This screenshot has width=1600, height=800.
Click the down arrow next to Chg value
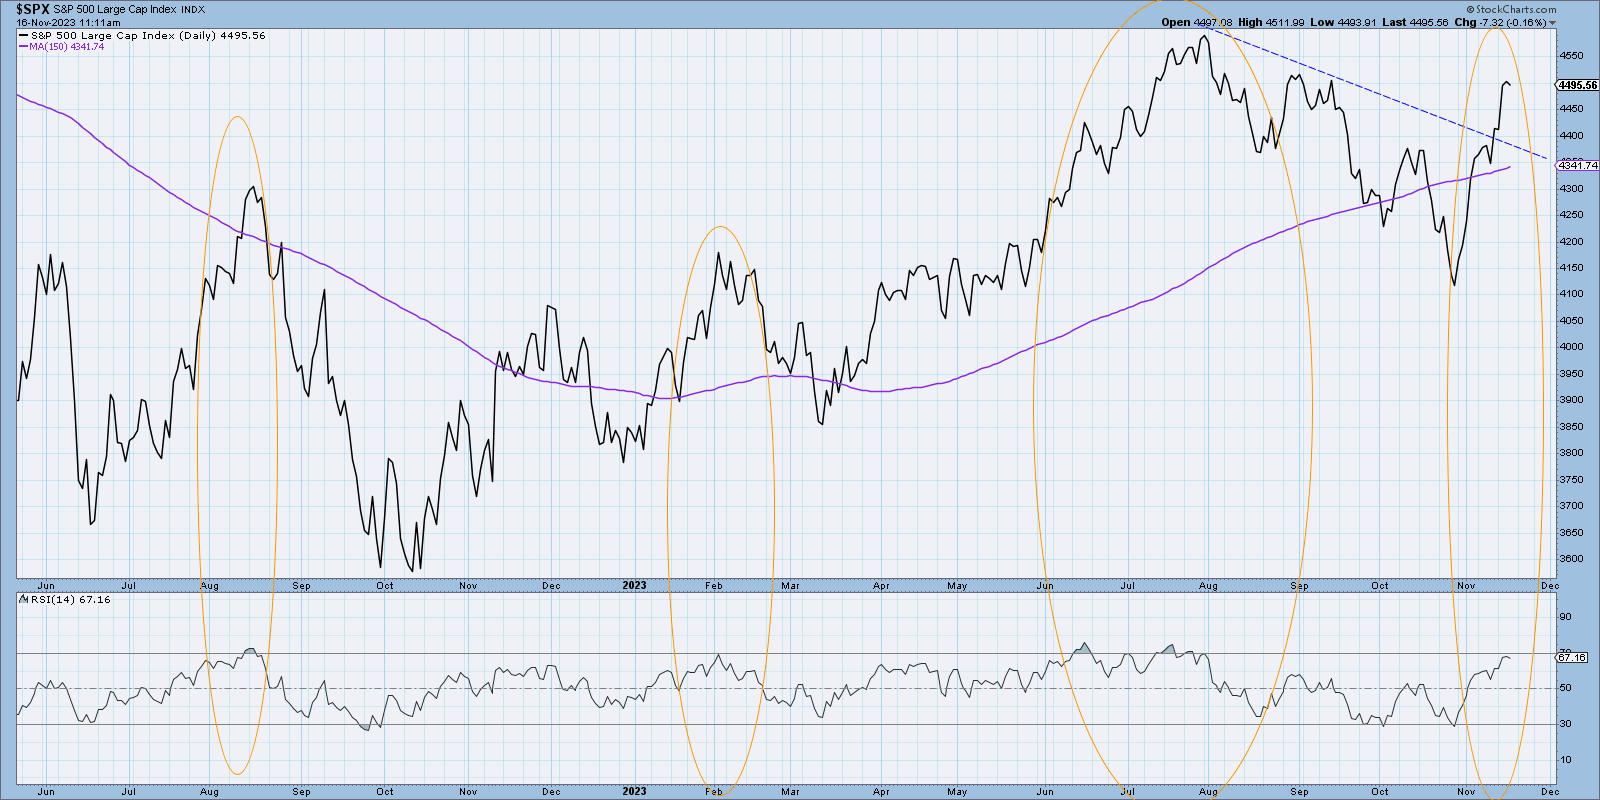point(1553,23)
